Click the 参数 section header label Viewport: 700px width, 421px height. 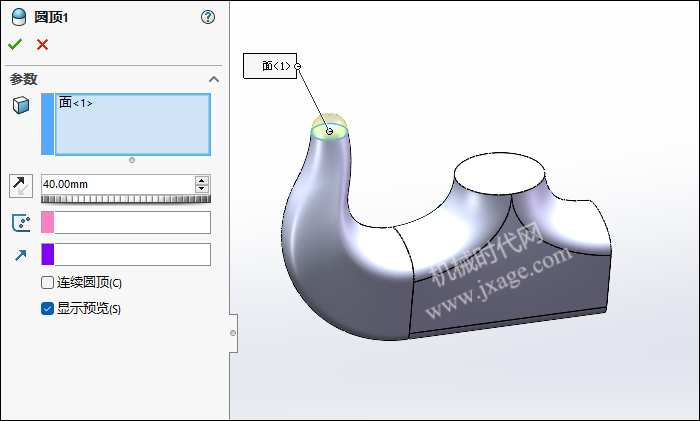click(x=24, y=79)
